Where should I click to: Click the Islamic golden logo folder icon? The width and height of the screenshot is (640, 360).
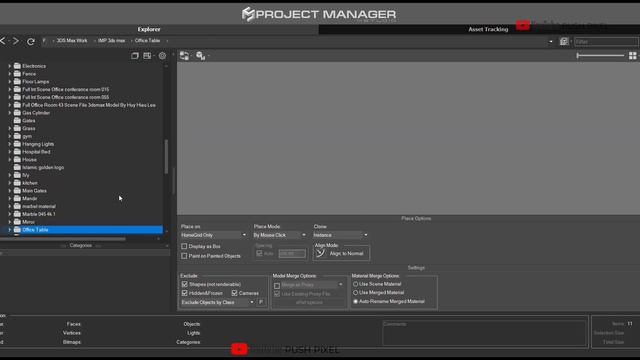17,167
